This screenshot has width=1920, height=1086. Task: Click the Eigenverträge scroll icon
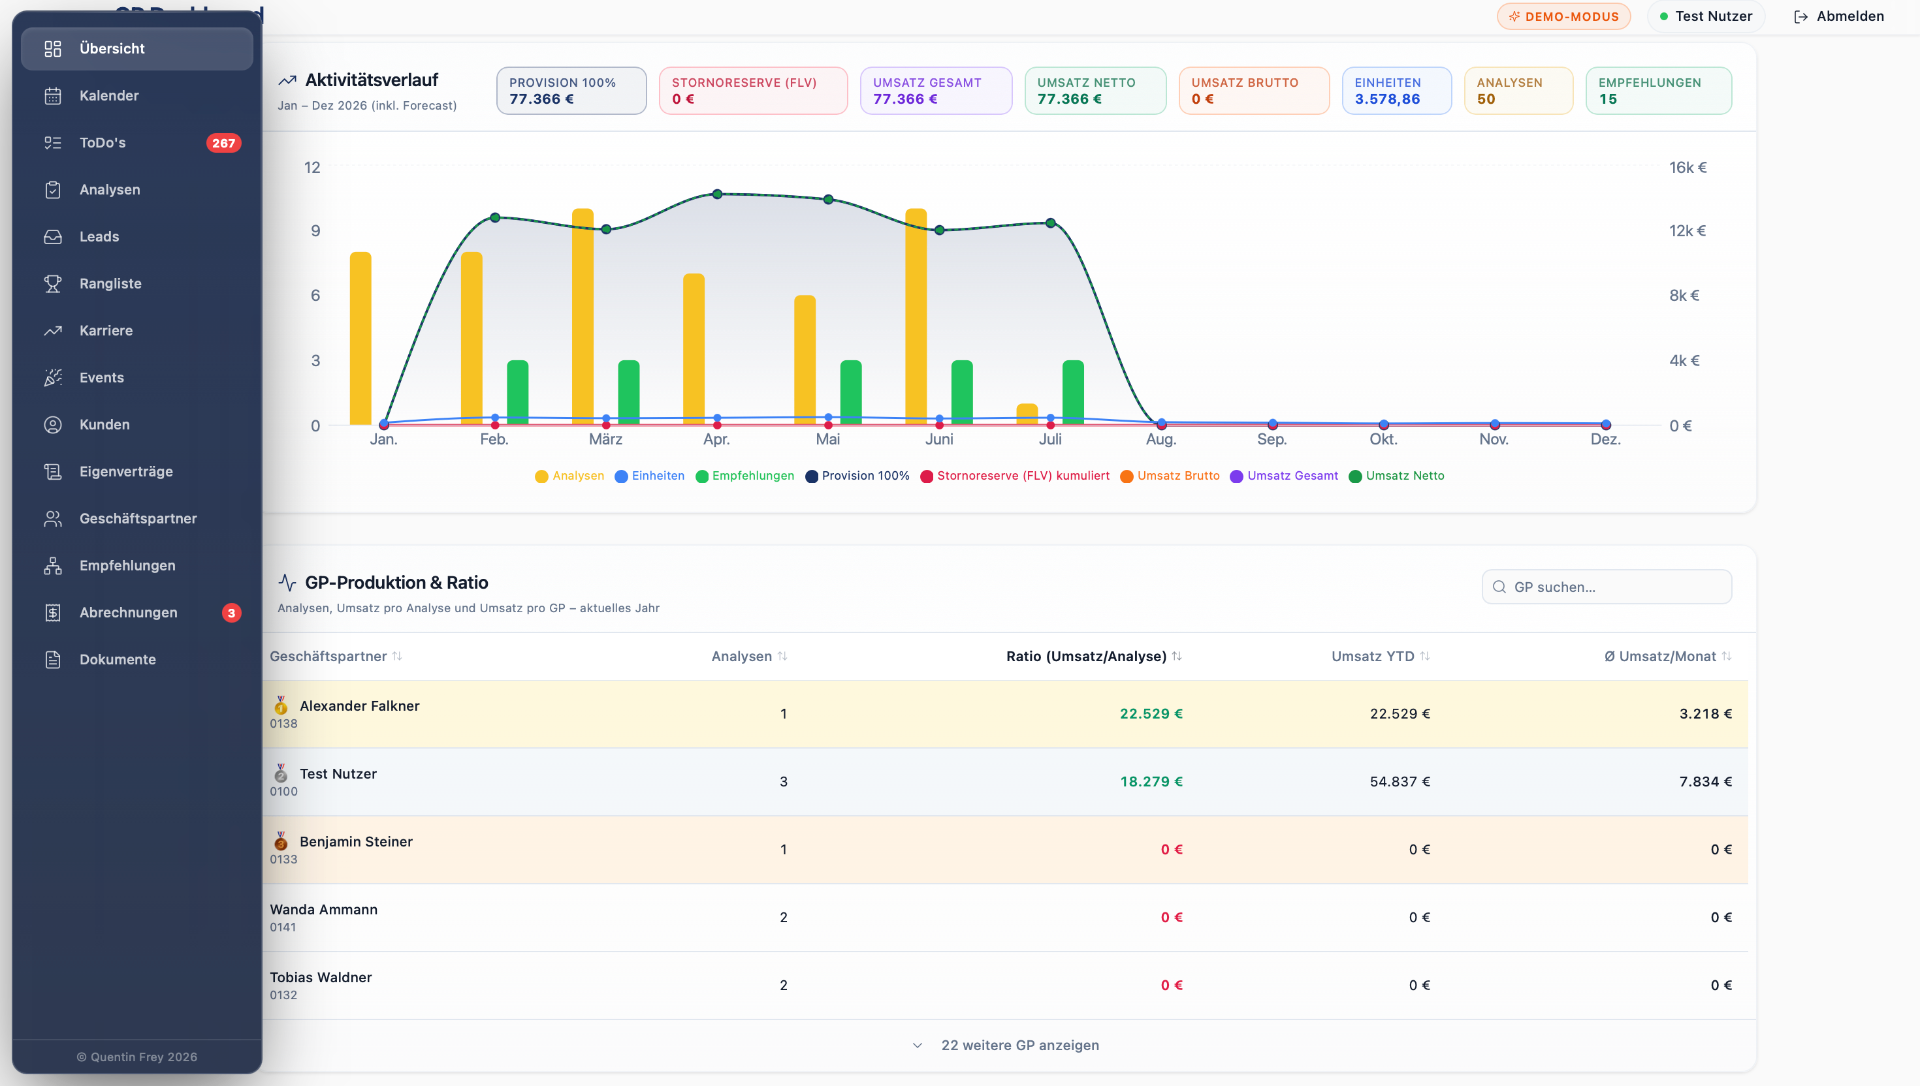click(x=53, y=472)
